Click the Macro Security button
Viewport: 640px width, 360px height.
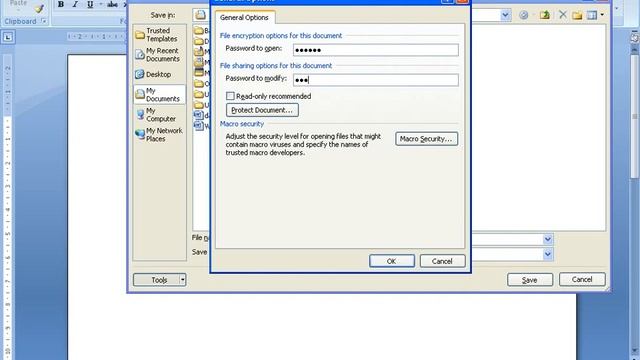click(426, 139)
